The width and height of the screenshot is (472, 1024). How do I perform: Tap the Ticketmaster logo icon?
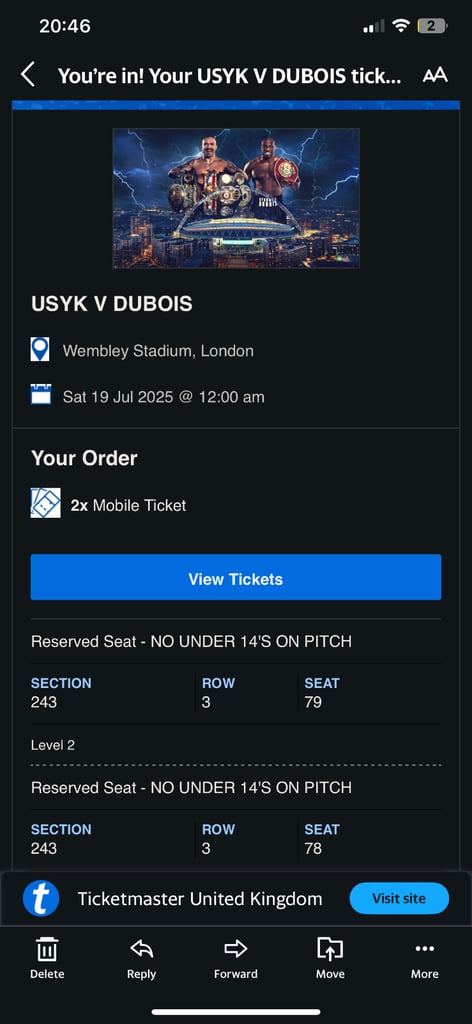[x=41, y=899]
